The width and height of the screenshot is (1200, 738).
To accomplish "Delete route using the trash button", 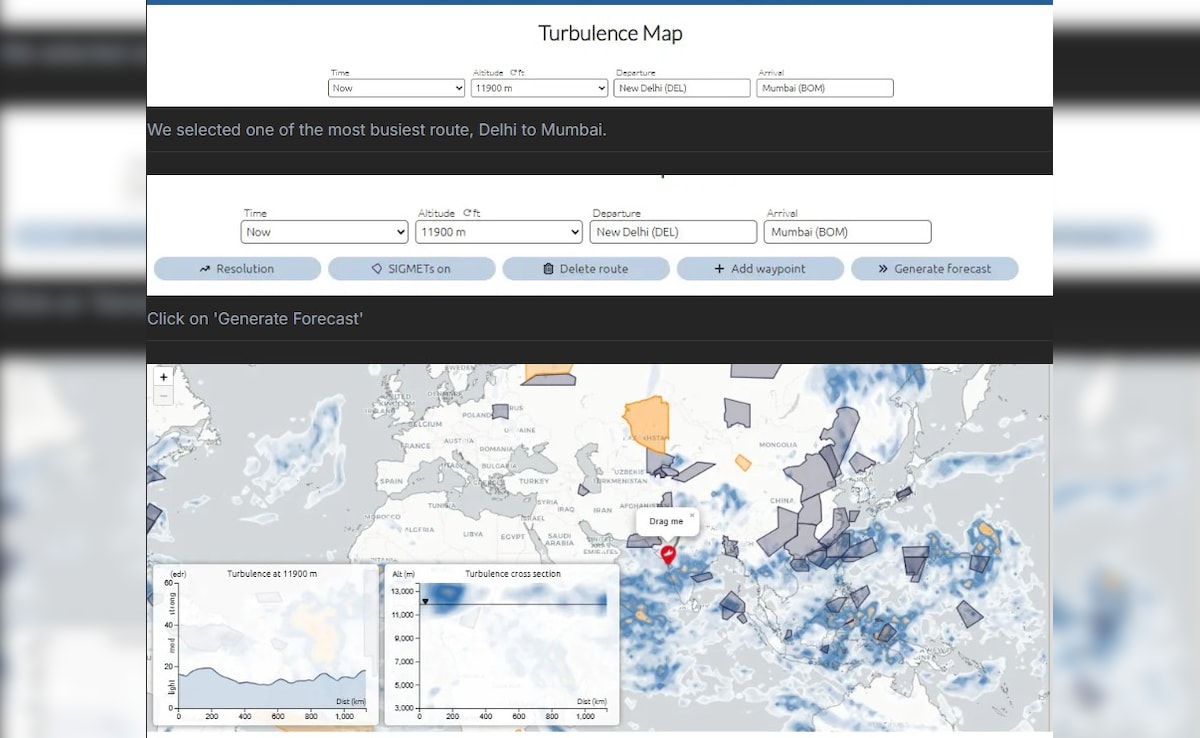I will tap(585, 269).
